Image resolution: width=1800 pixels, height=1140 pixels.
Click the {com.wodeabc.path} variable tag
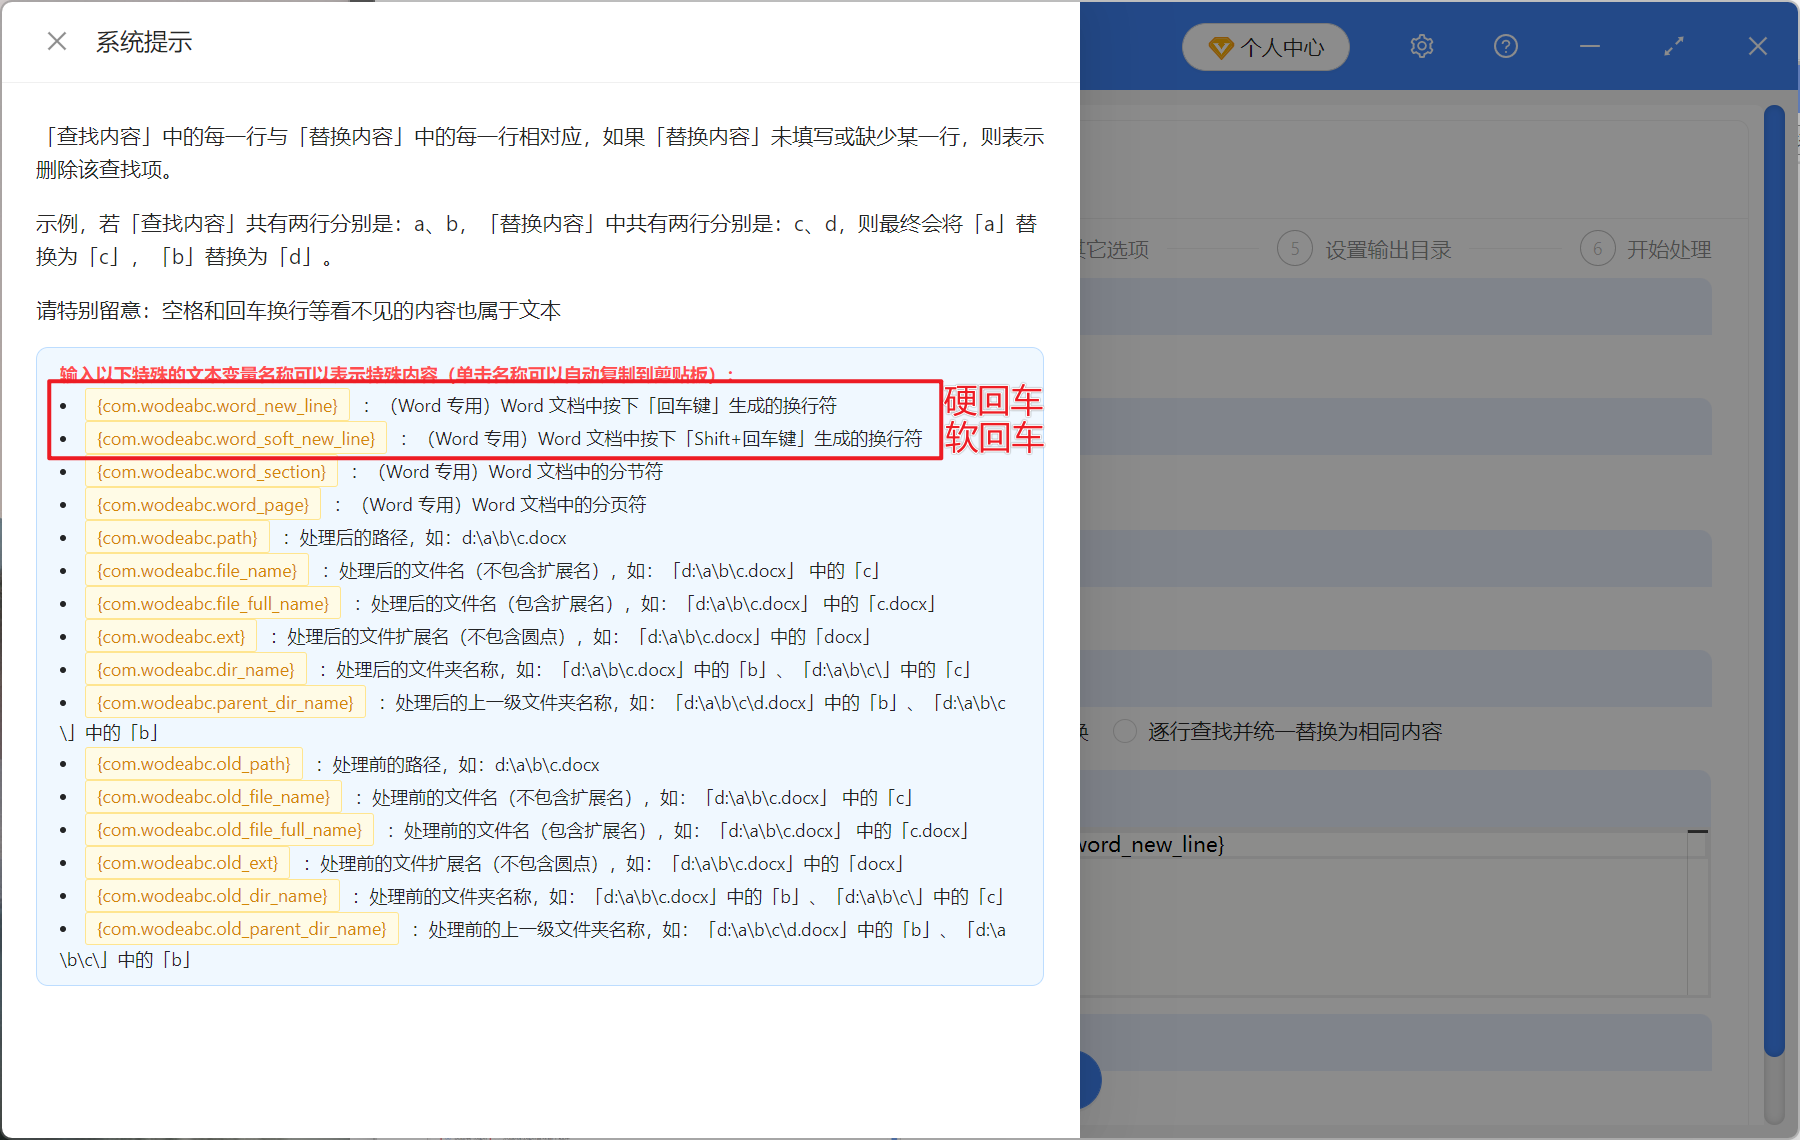pos(177,537)
